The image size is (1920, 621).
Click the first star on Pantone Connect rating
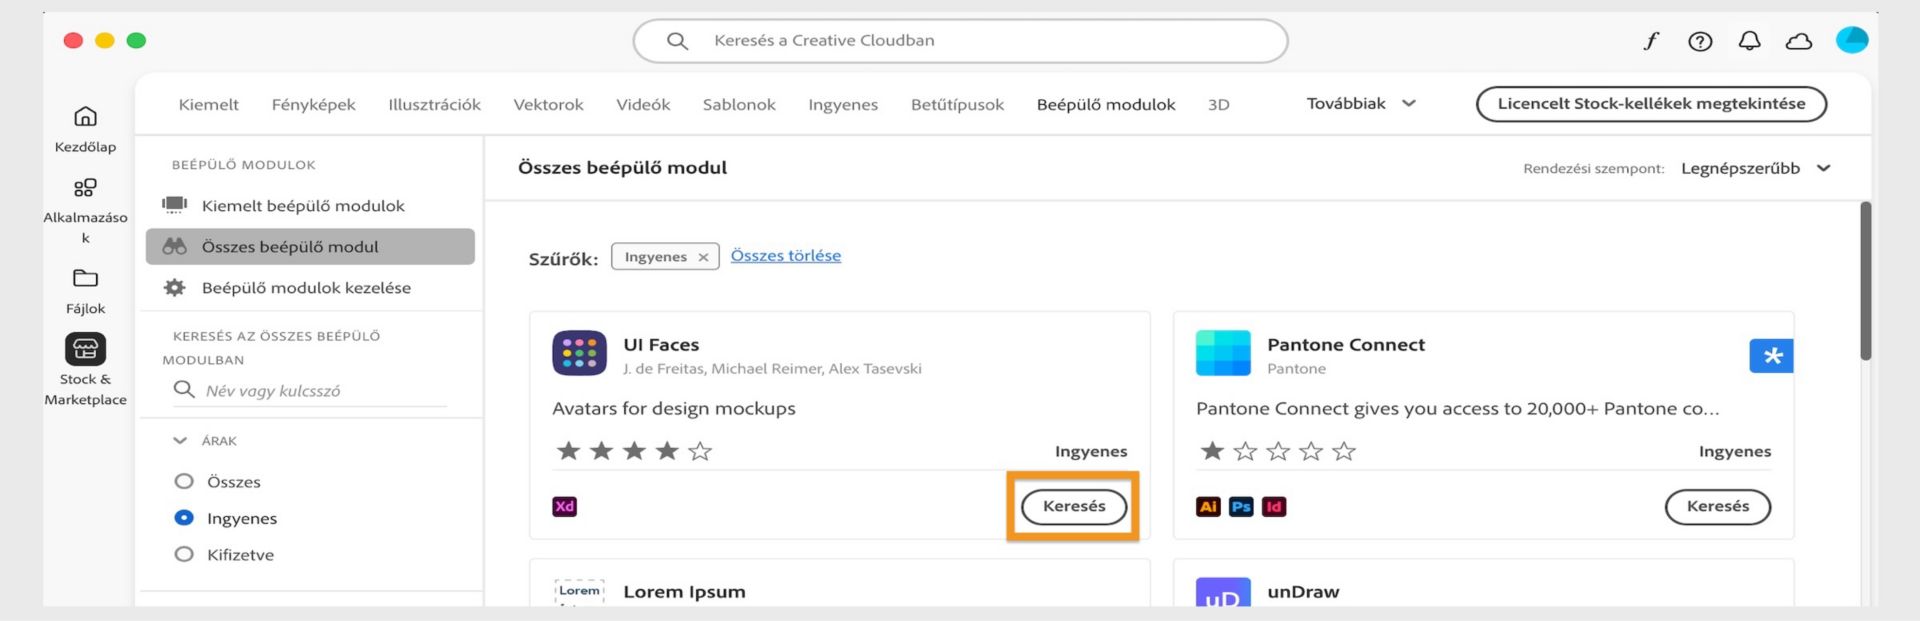pyautogui.click(x=1212, y=451)
